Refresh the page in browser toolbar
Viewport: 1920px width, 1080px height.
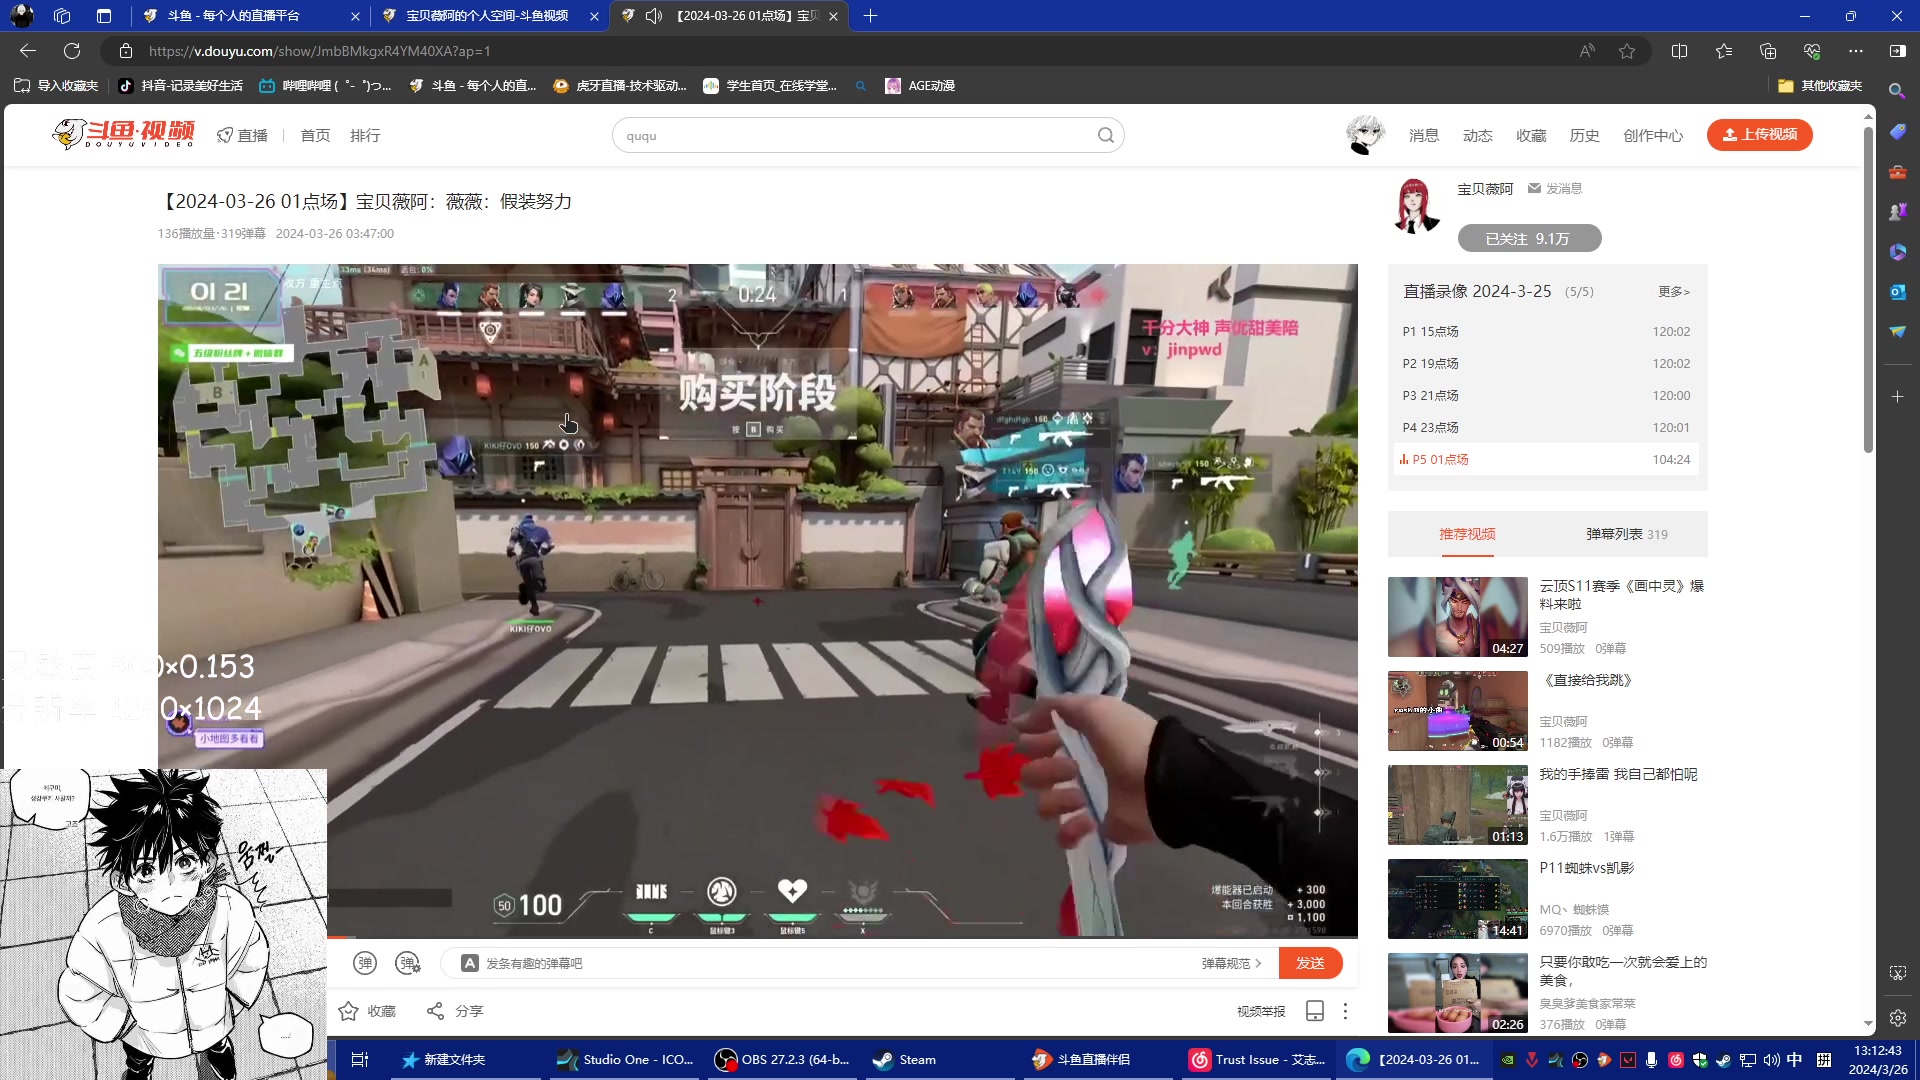click(x=72, y=51)
